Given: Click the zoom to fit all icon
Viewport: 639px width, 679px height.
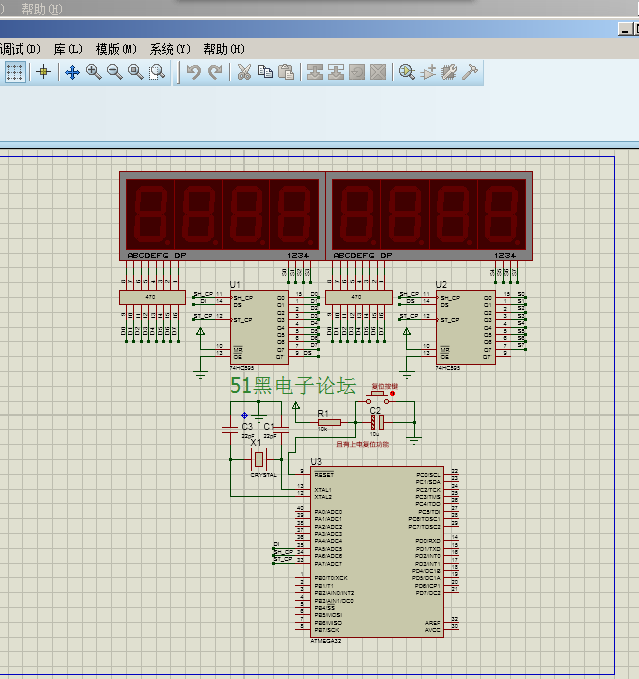Looking at the screenshot, I should point(135,72).
